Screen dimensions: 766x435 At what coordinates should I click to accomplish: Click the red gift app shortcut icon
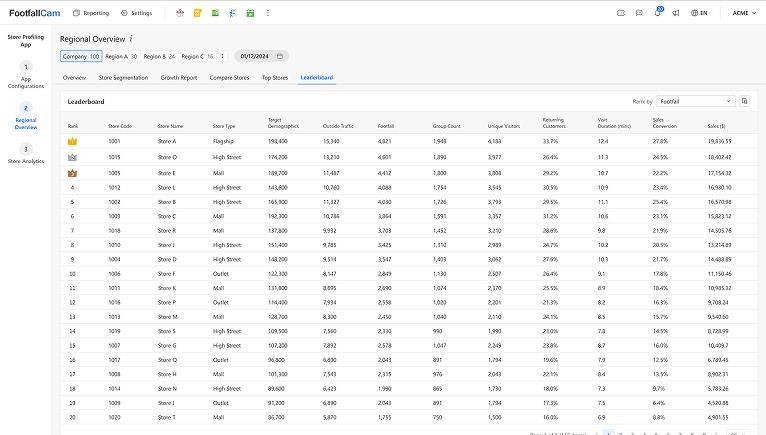tap(179, 13)
